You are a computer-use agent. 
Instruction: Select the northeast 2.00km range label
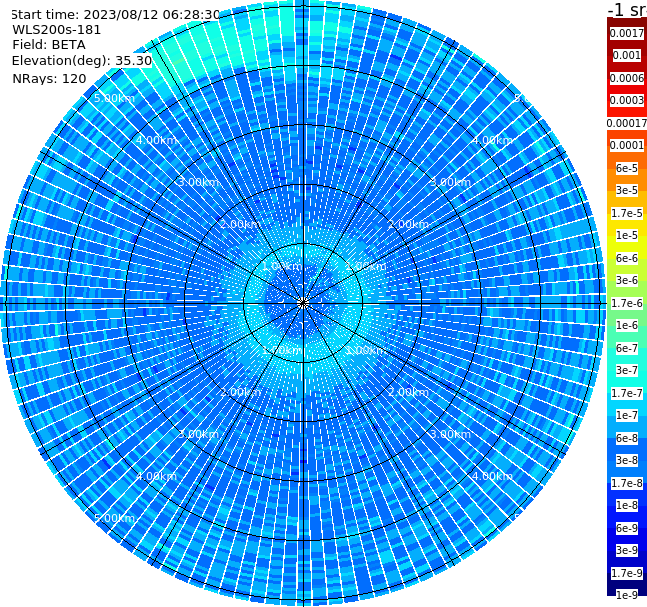(x=408, y=224)
